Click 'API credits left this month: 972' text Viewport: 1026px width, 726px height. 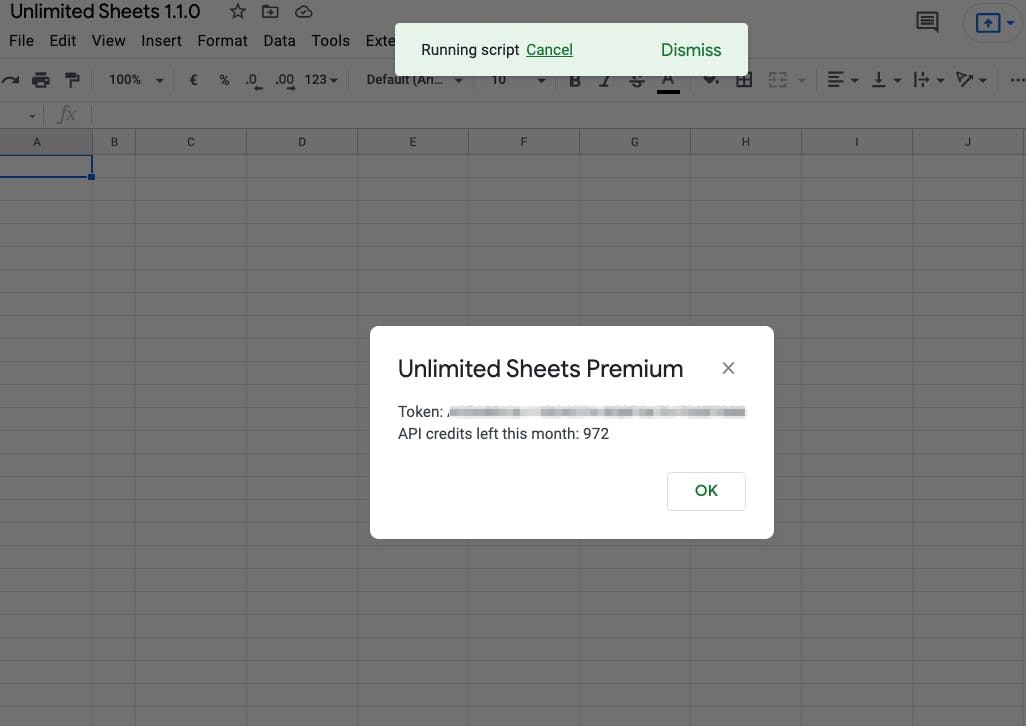coord(503,434)
